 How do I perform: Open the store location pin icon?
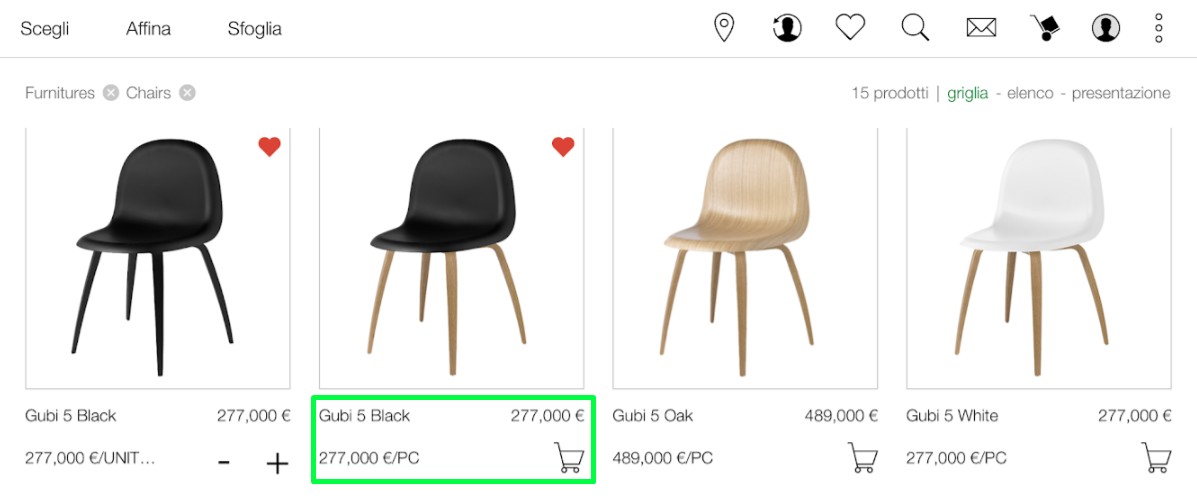tap(724, 28)
